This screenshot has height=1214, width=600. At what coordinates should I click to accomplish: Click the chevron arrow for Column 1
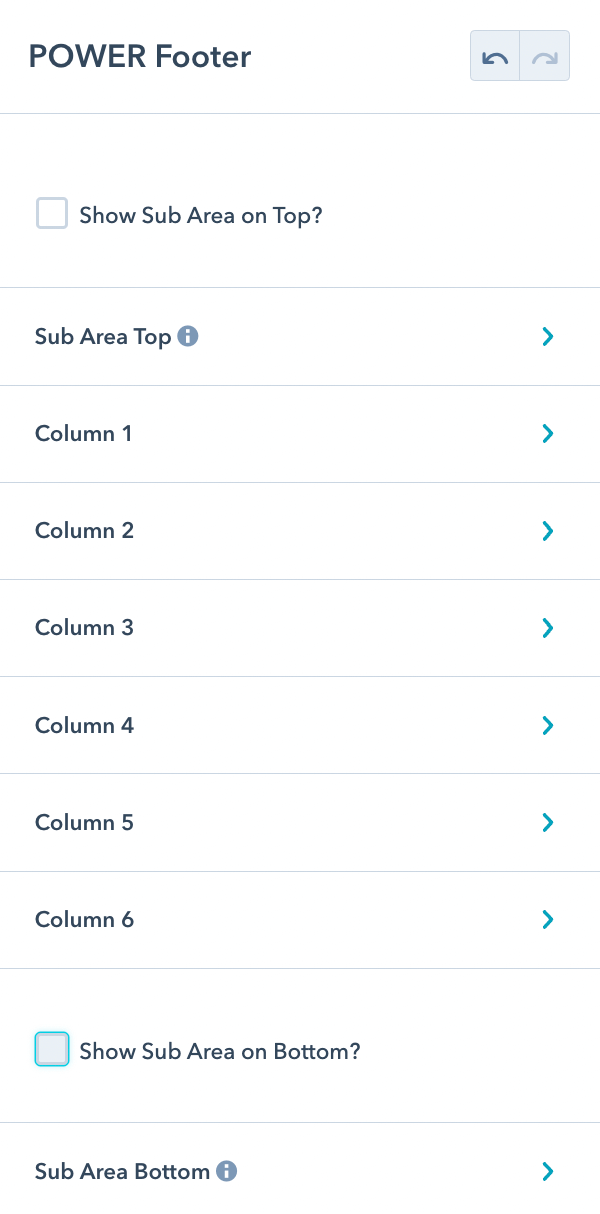(x=547, y=434)
